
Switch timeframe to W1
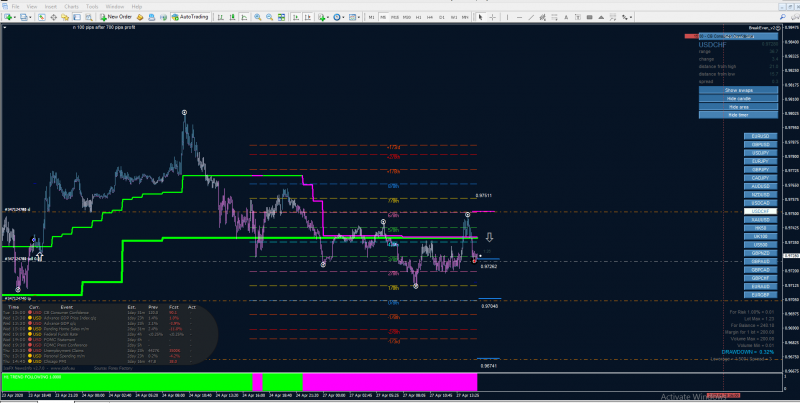coord(454,17)
